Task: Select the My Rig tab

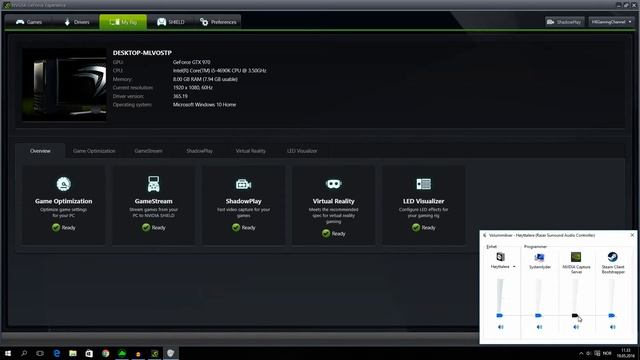Action: [123, 22]
